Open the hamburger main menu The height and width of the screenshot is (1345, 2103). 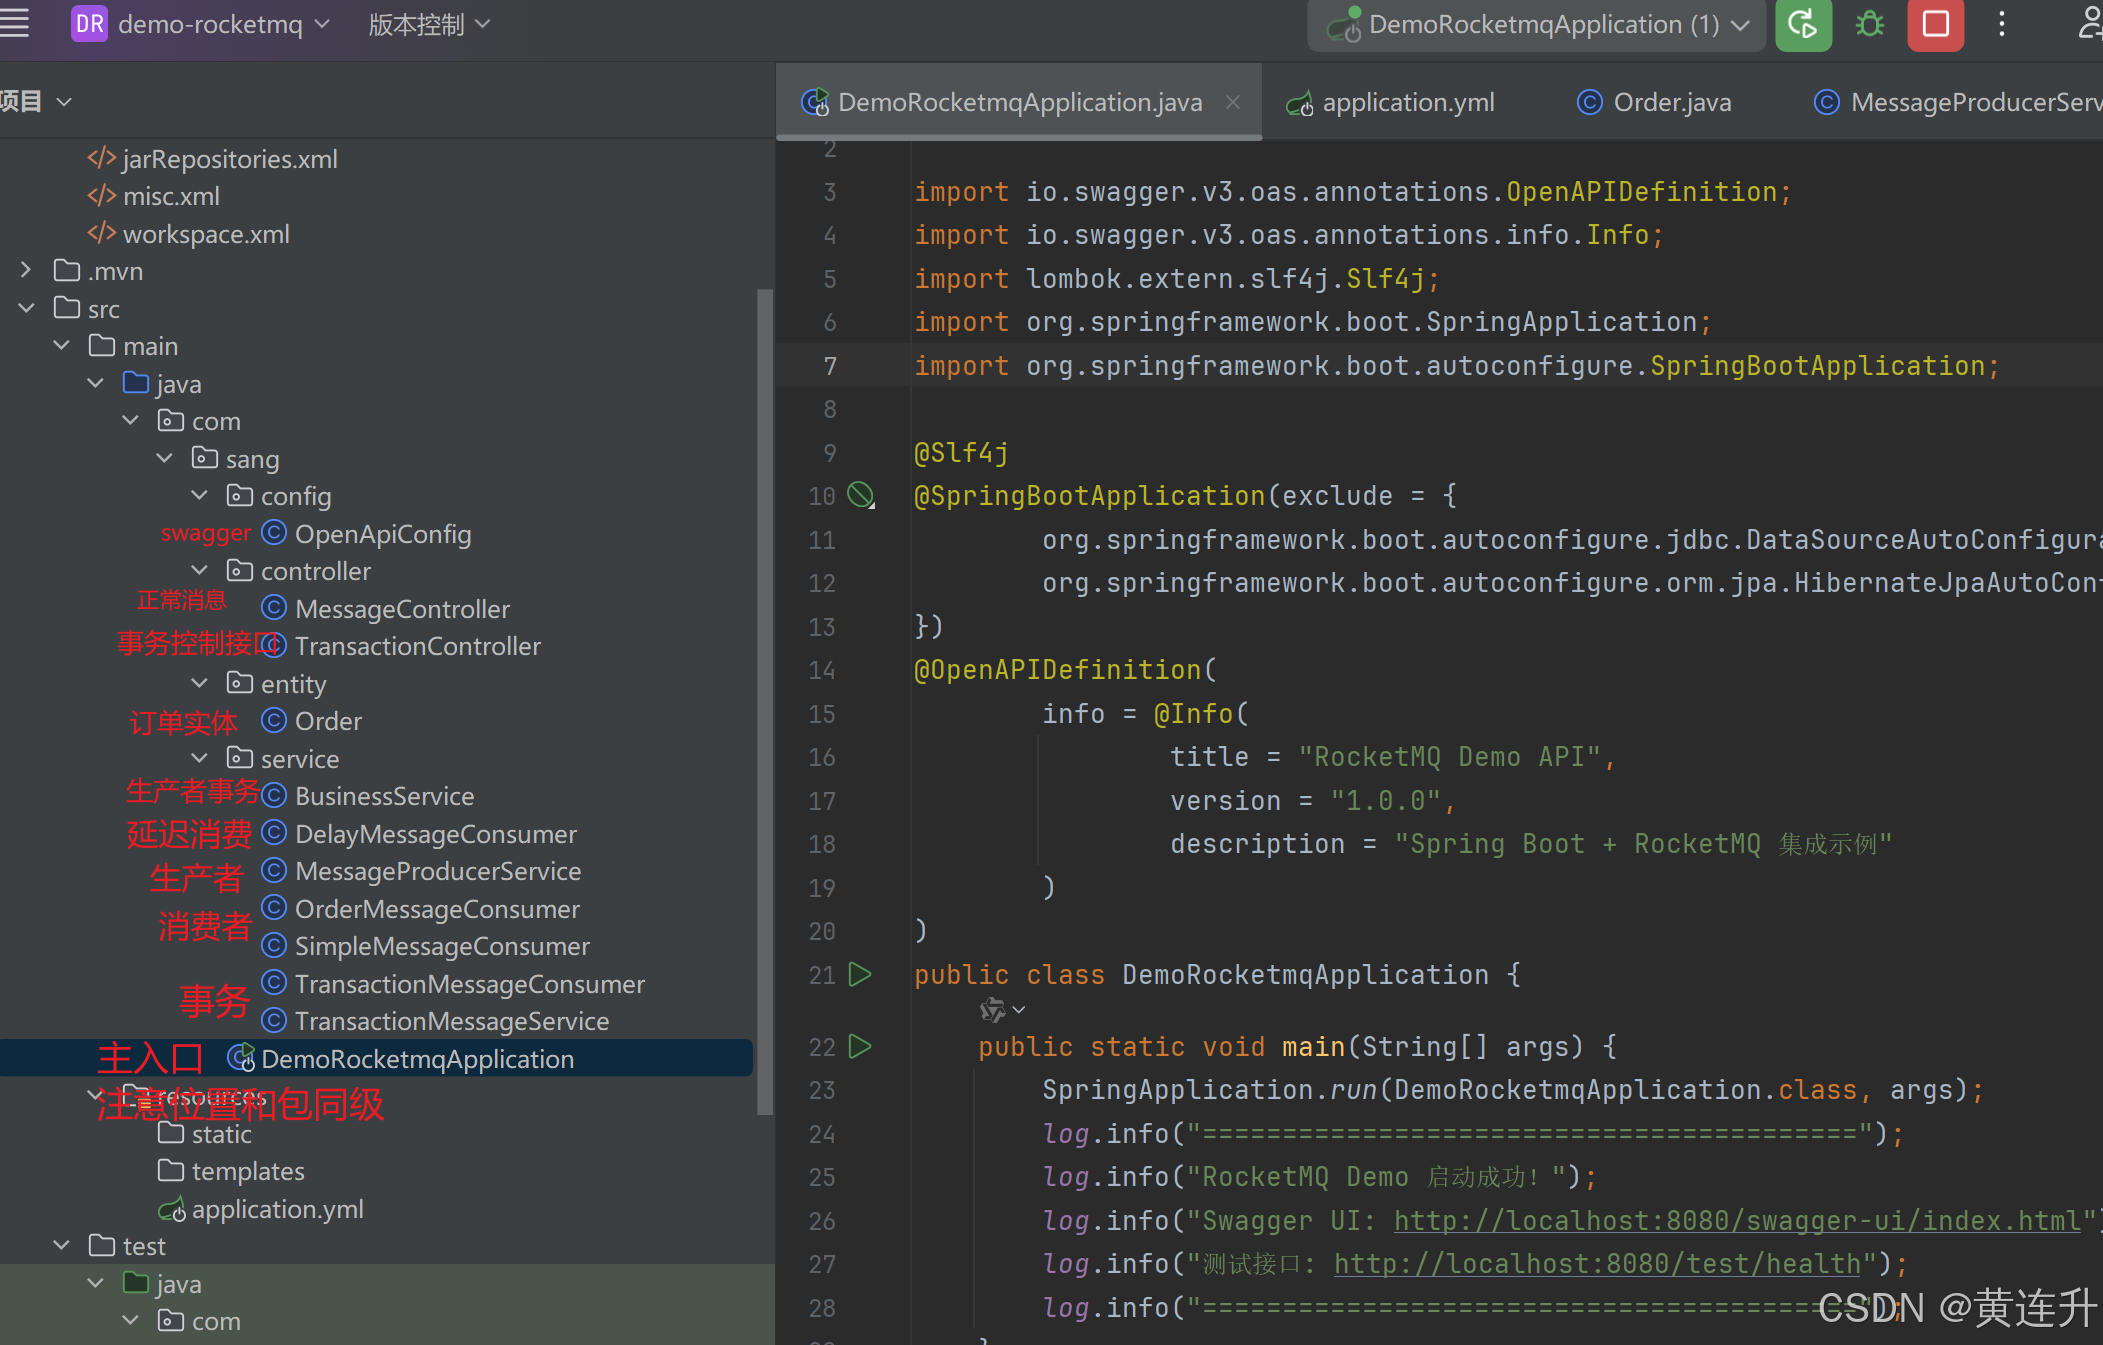pos(14,23)
